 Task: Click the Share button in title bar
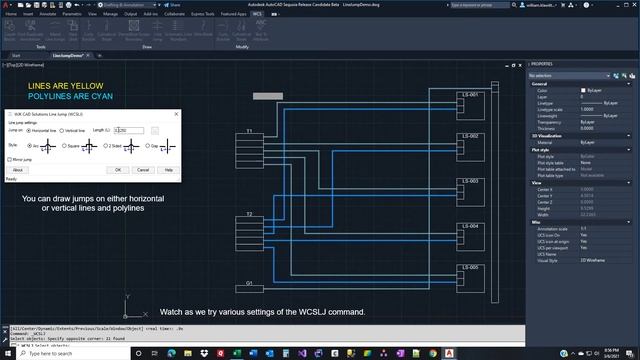pyautogui.click(x=172, y=5)
